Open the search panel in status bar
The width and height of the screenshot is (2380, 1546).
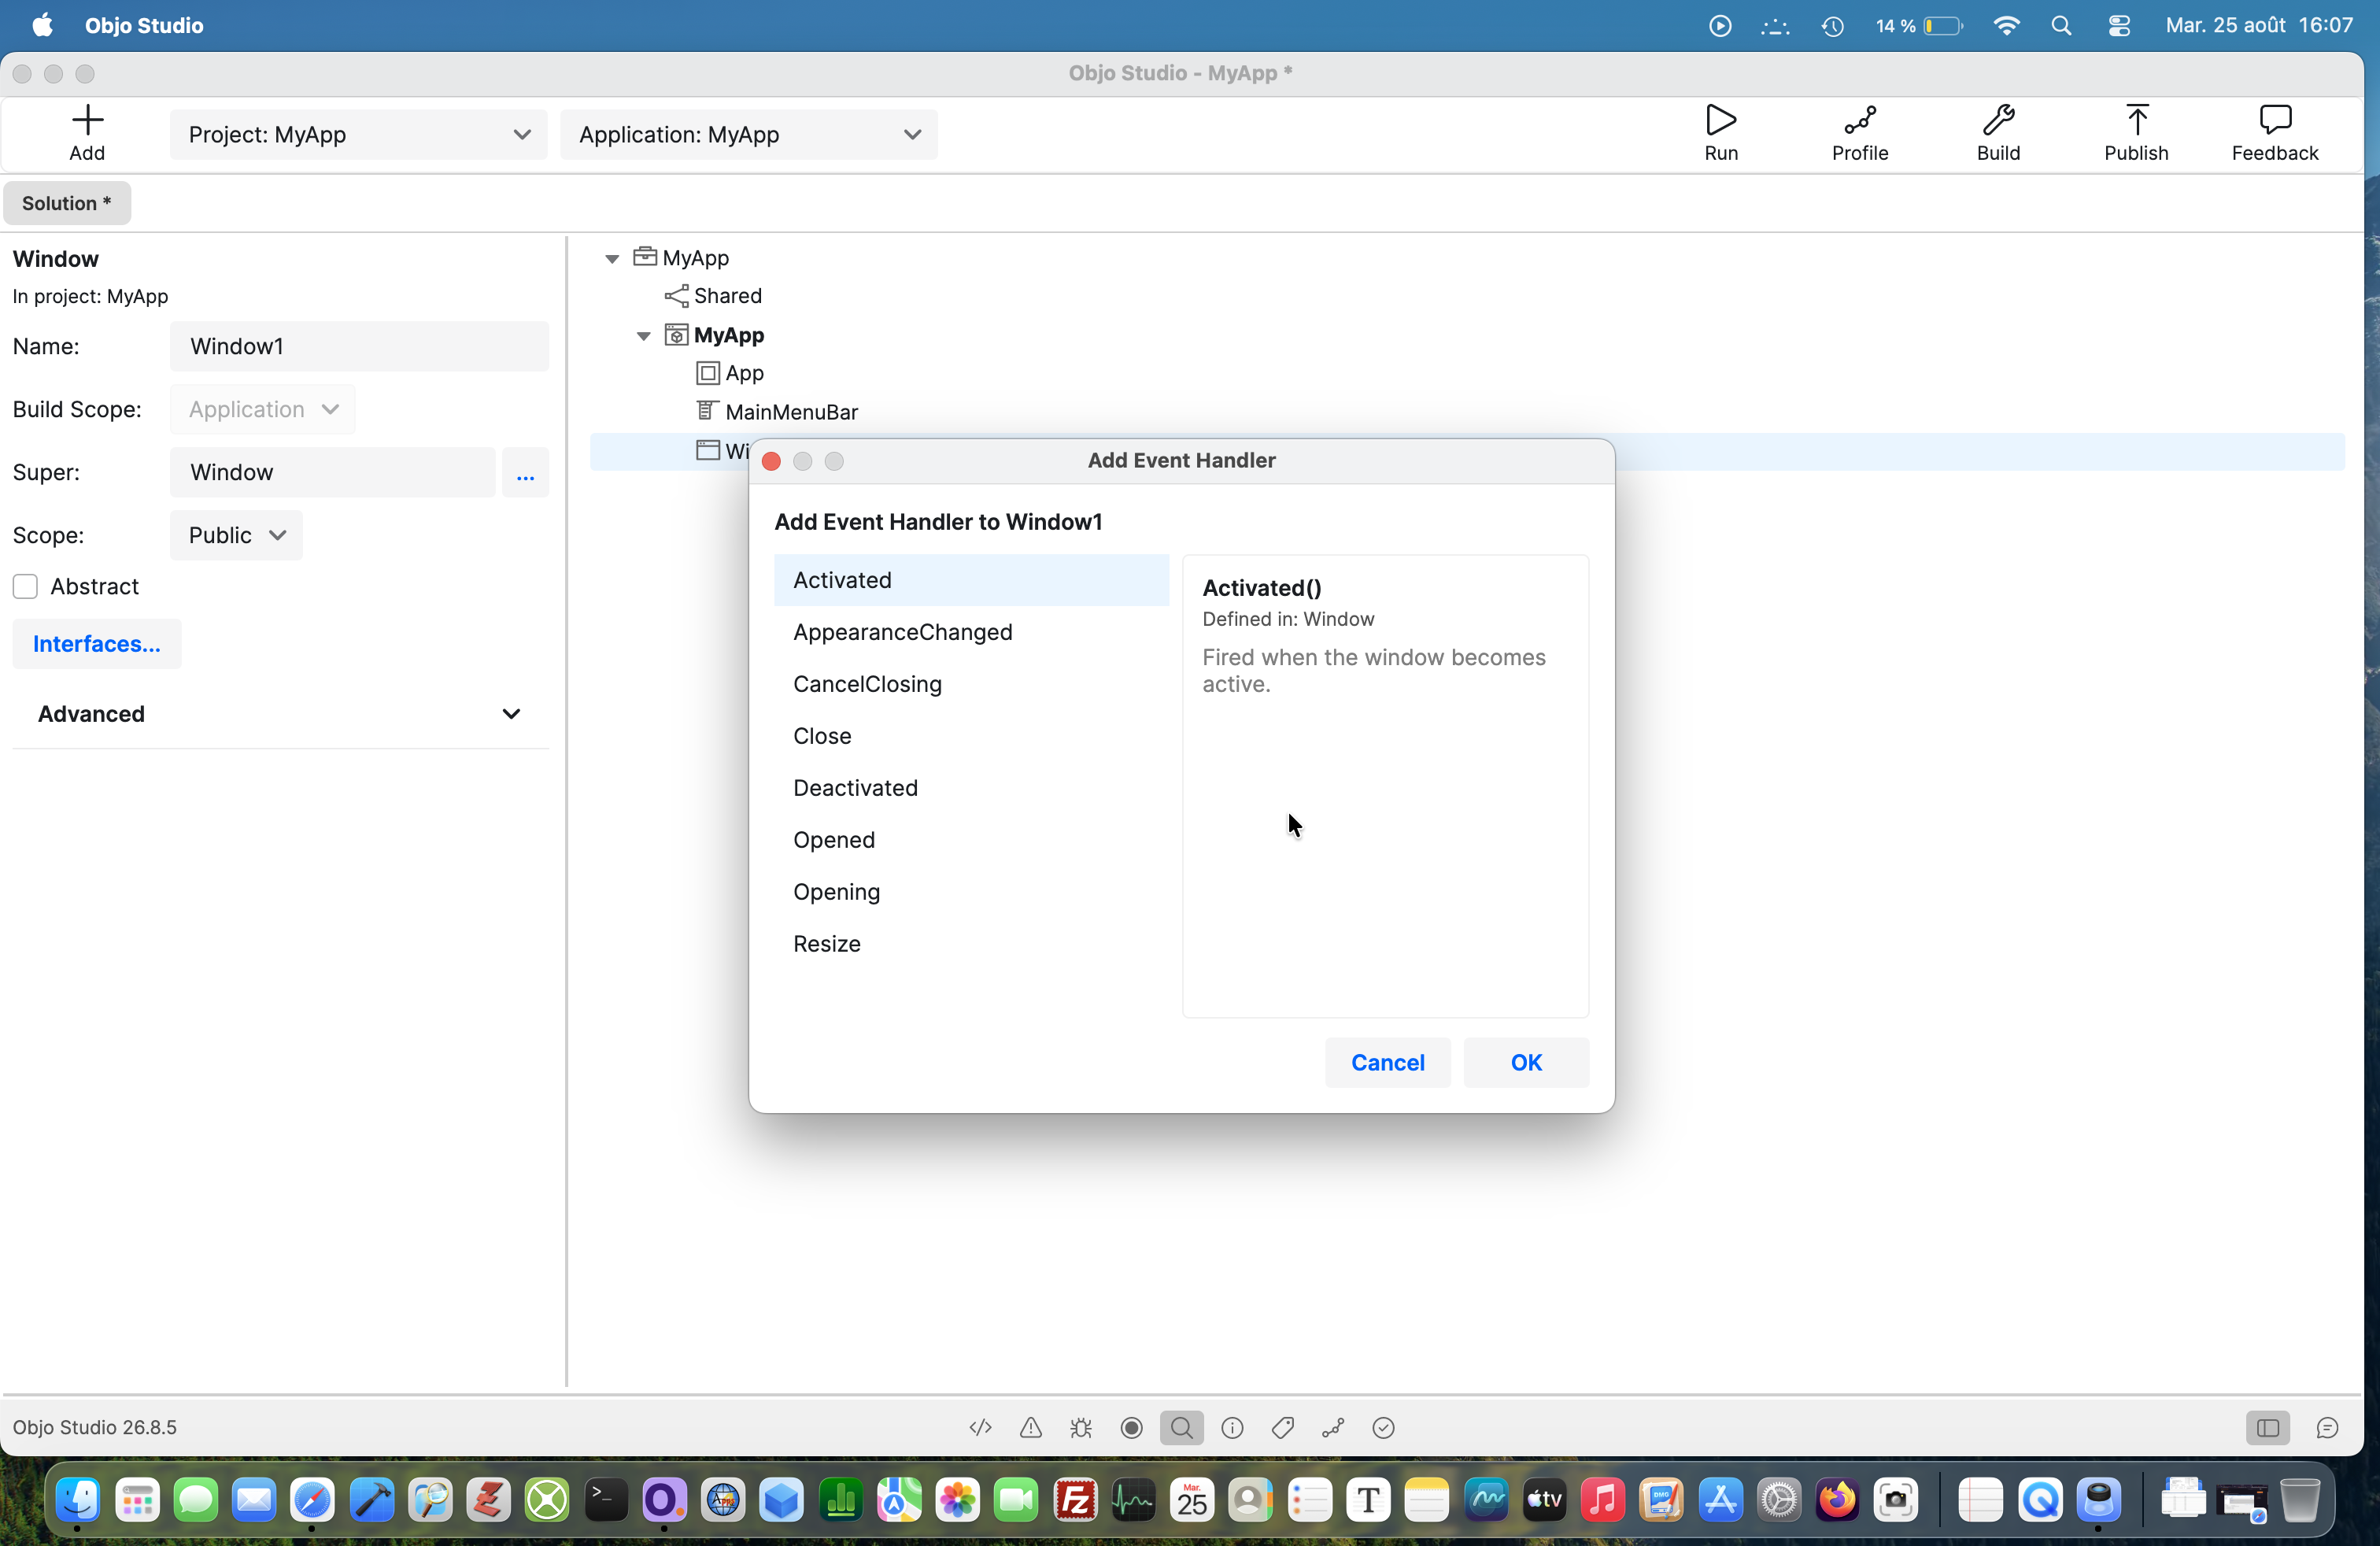1181,1428
